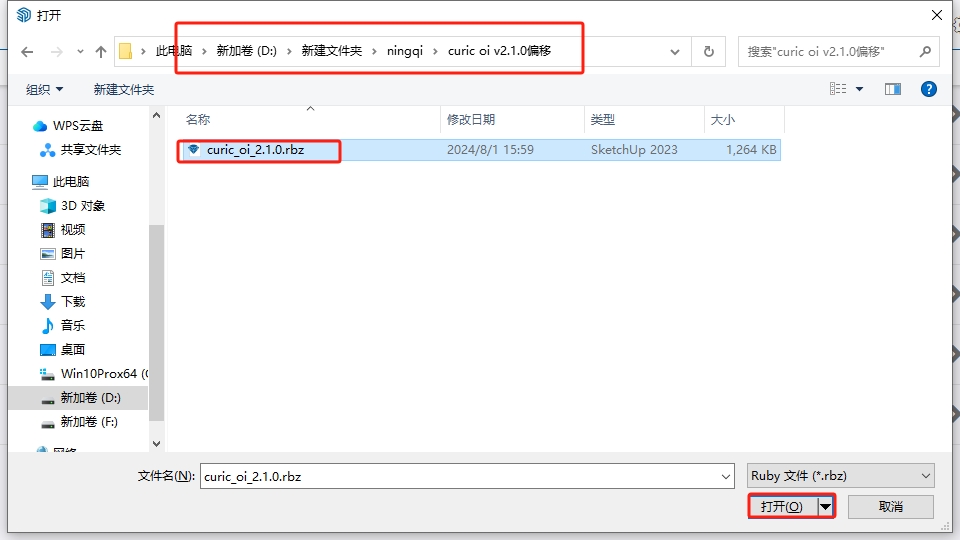
Task: Open the 打开 button split dropdown arrow
Action: [x=826, y=506]
